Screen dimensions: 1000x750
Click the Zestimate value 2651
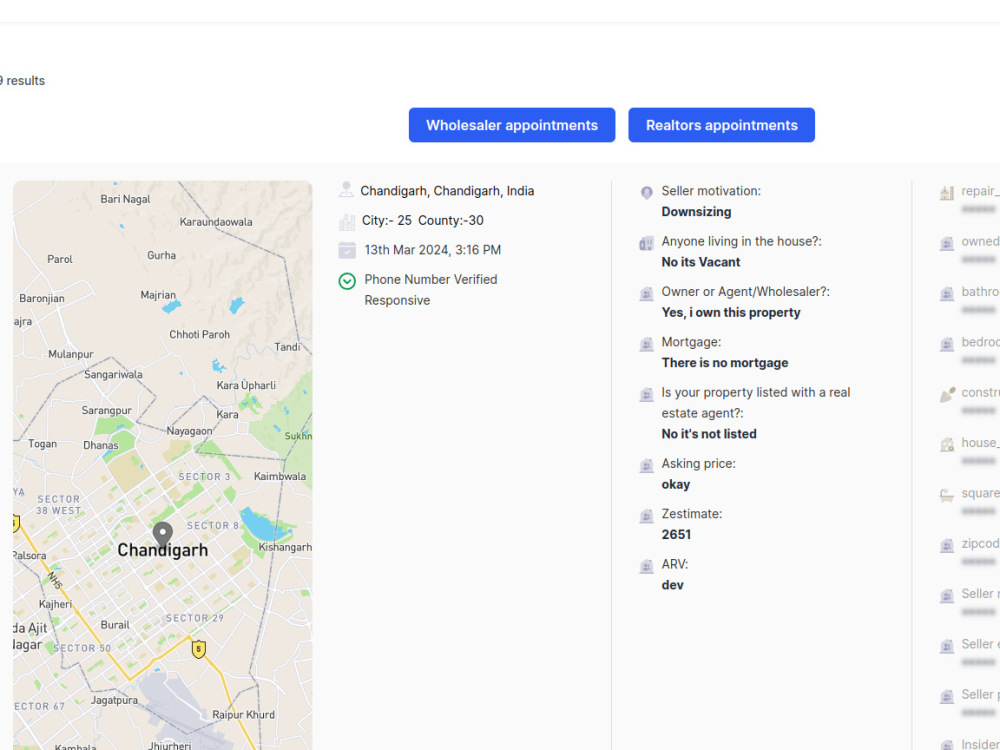click(x=676, y=534)
